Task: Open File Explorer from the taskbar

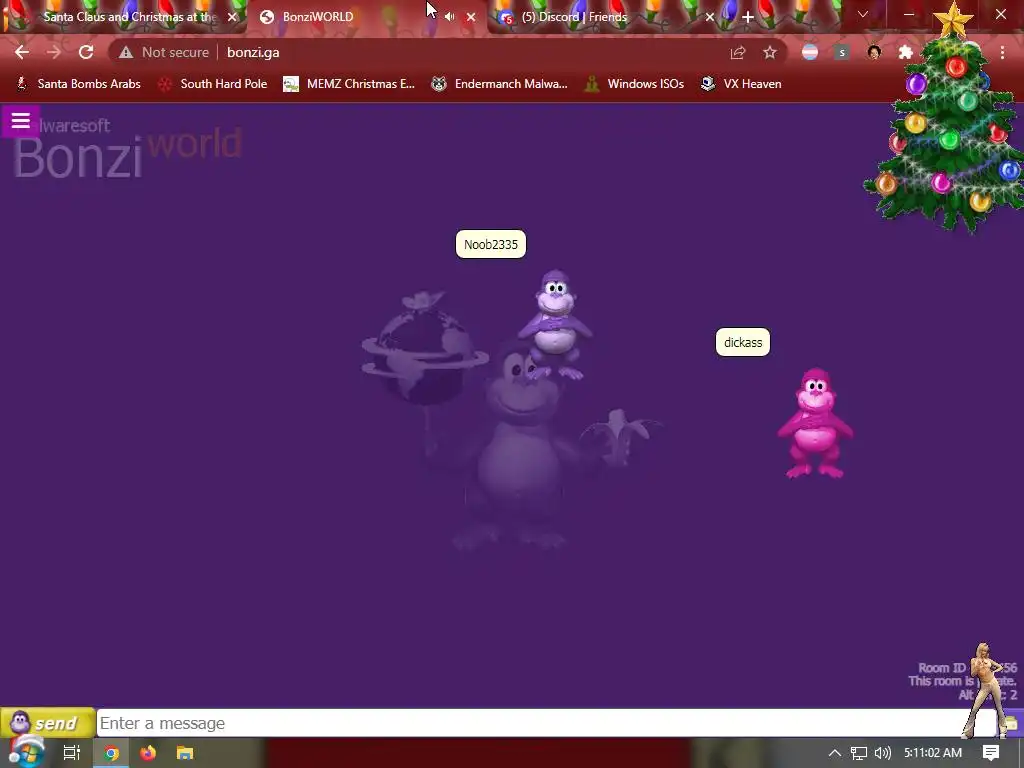Action: coord(185,753)
